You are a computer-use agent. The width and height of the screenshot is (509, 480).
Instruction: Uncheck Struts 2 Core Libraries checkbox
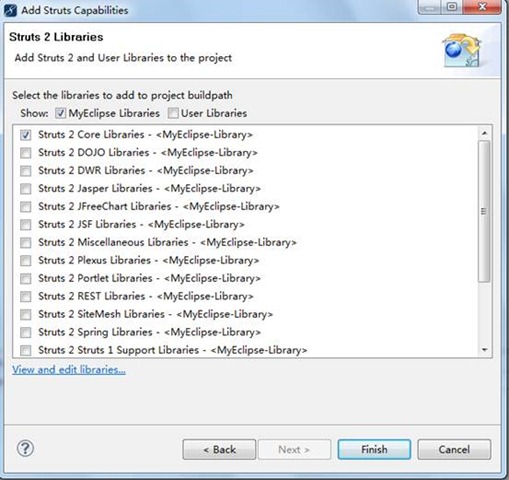26,135
